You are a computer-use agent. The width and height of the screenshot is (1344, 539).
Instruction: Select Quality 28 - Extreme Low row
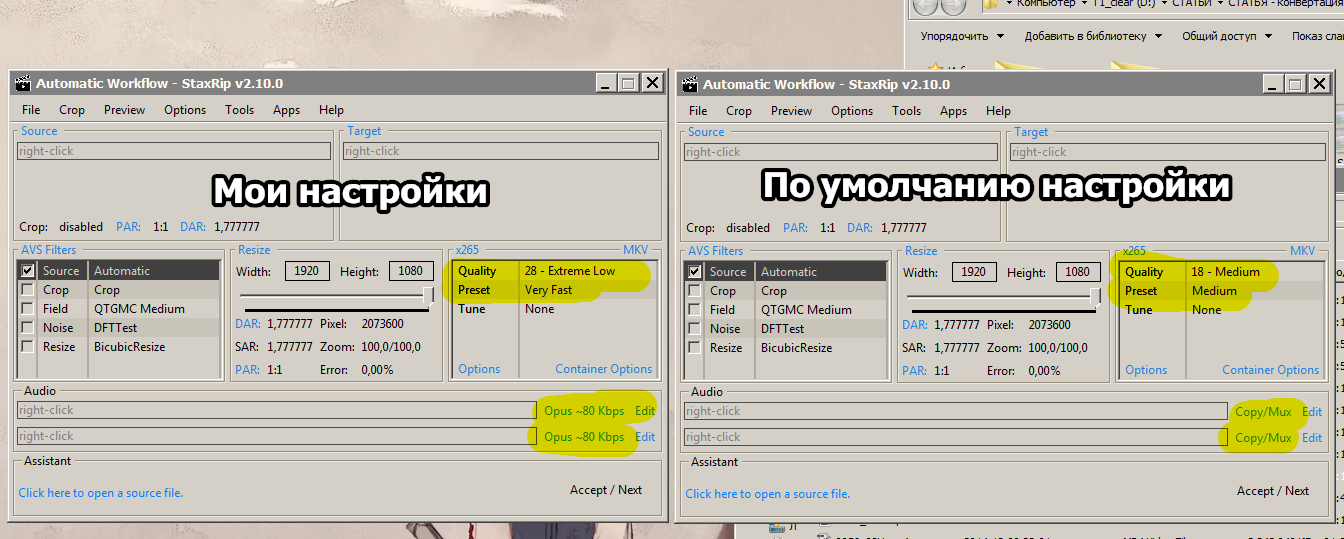coord(555,271)
